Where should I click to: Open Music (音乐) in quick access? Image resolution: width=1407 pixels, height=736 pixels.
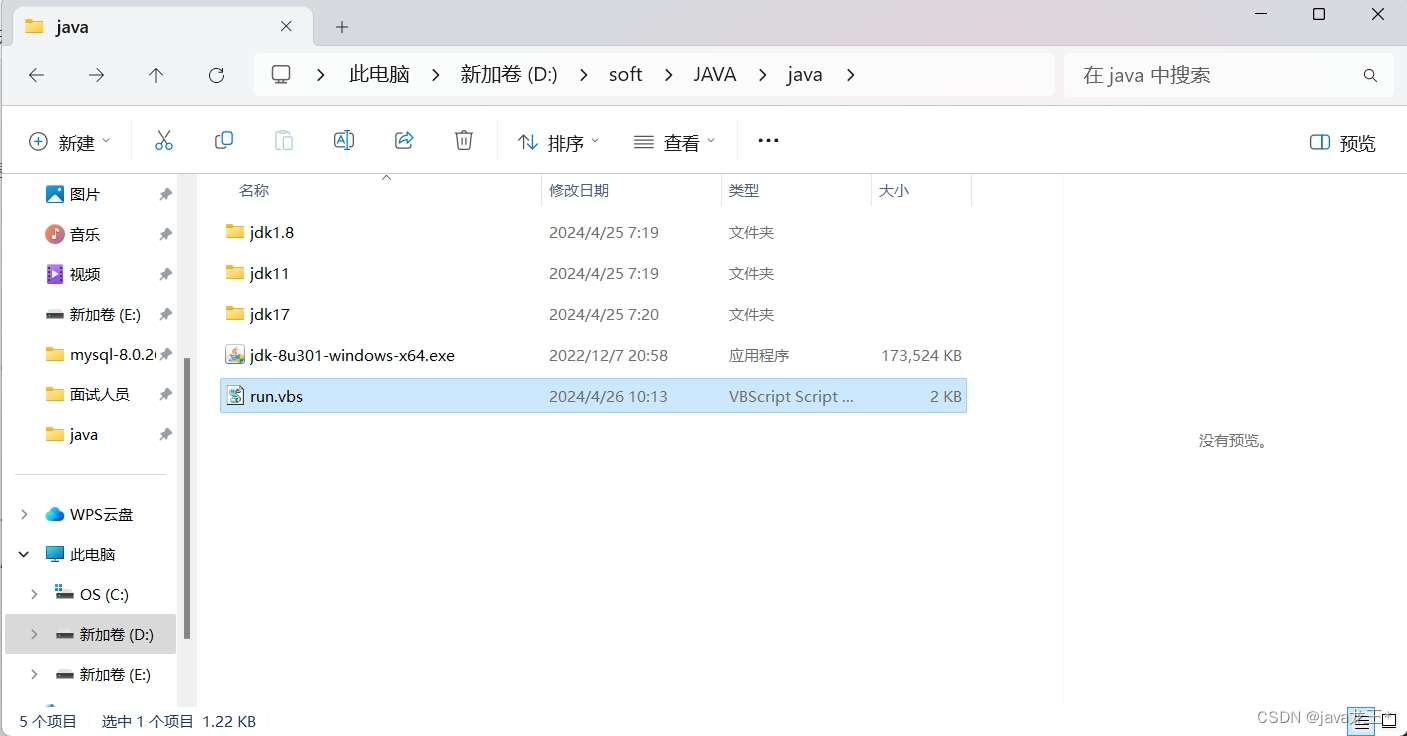pyautogui.click(x=85, y=234)
